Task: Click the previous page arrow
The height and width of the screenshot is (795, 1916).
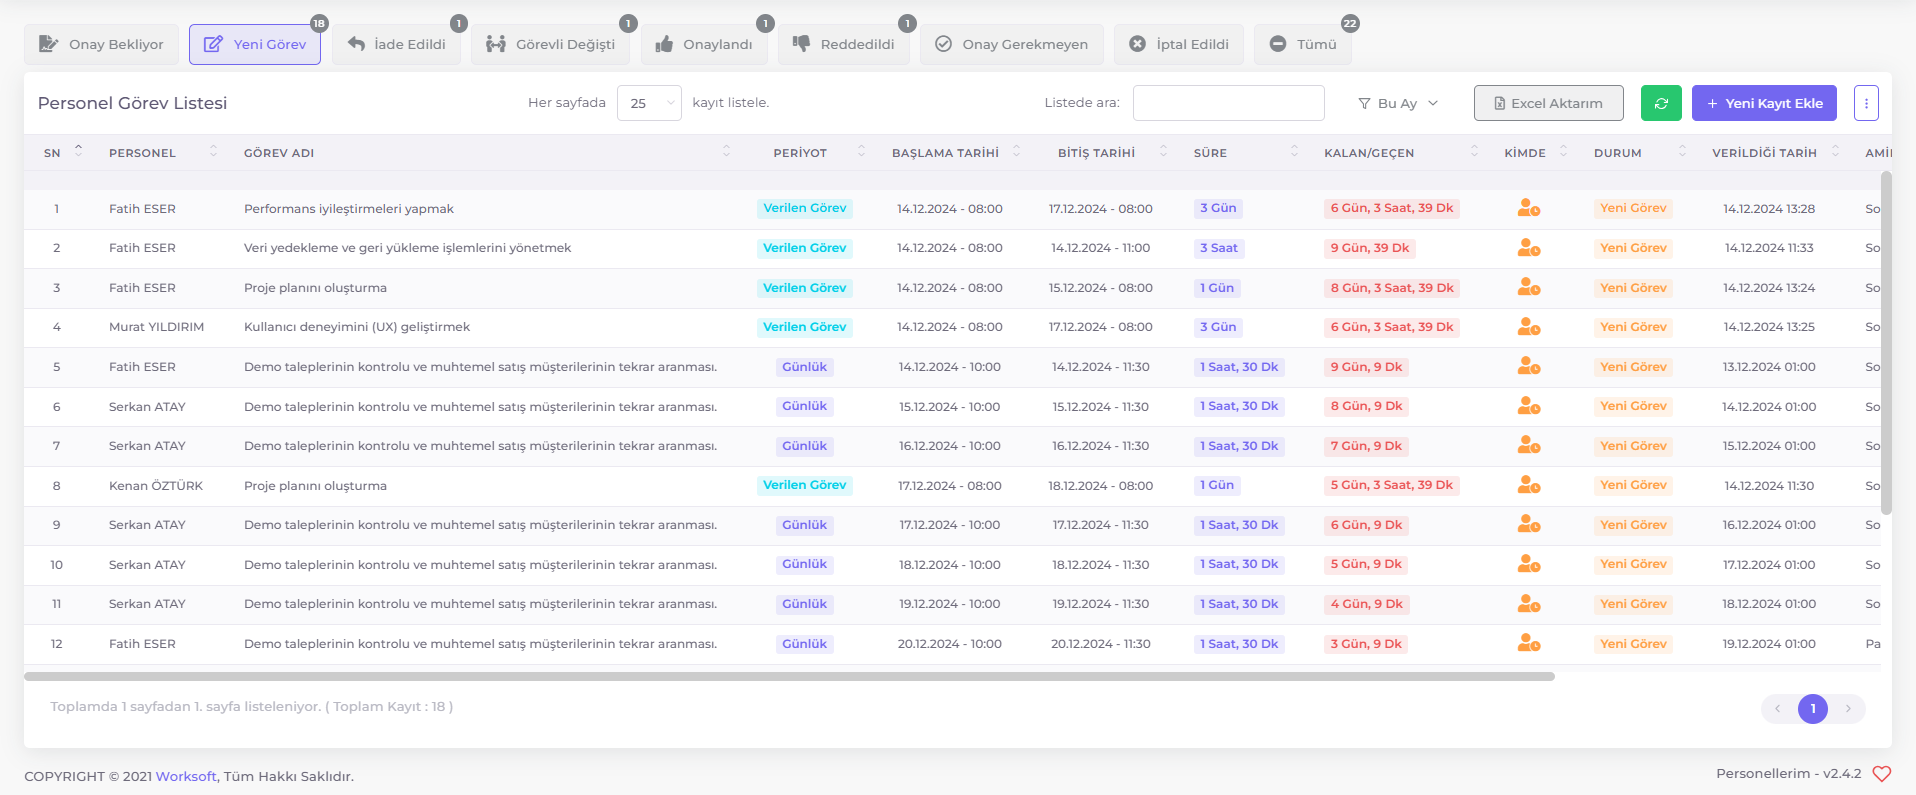Action: pyautogui.click(x=1777, y=709)
